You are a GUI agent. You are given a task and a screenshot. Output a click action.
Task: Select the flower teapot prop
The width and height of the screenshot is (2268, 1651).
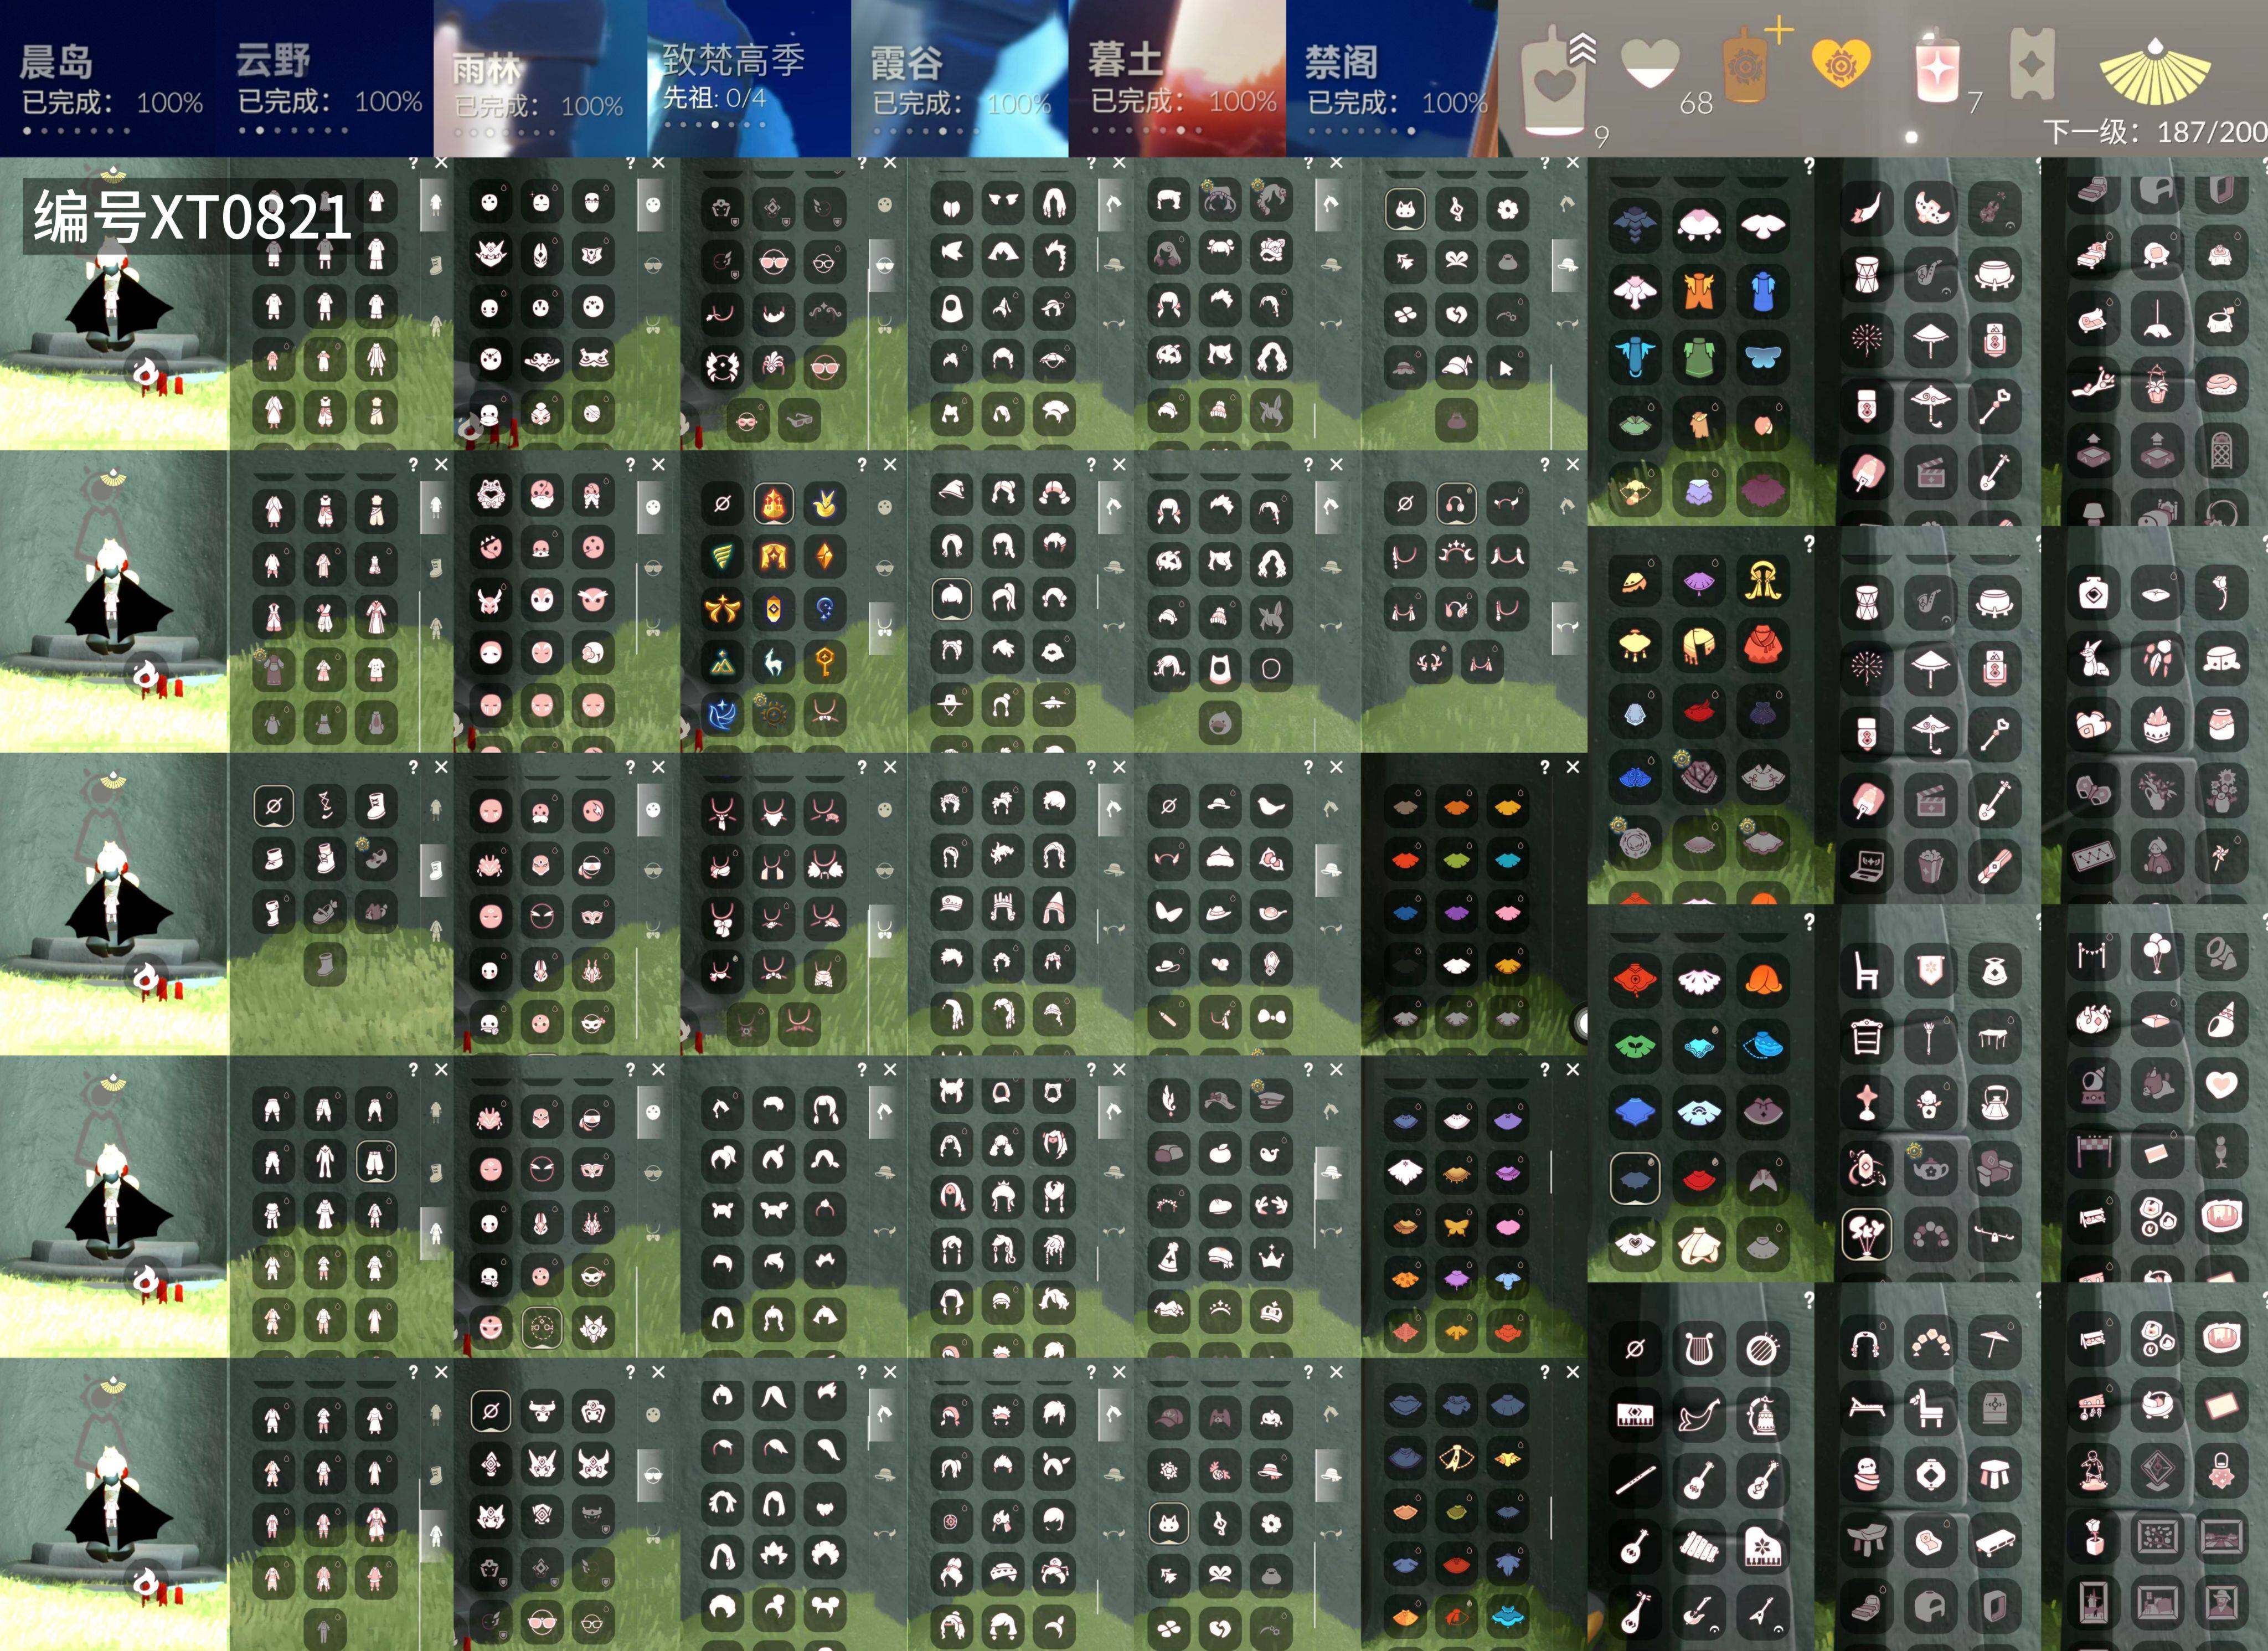[1930, 1169]
